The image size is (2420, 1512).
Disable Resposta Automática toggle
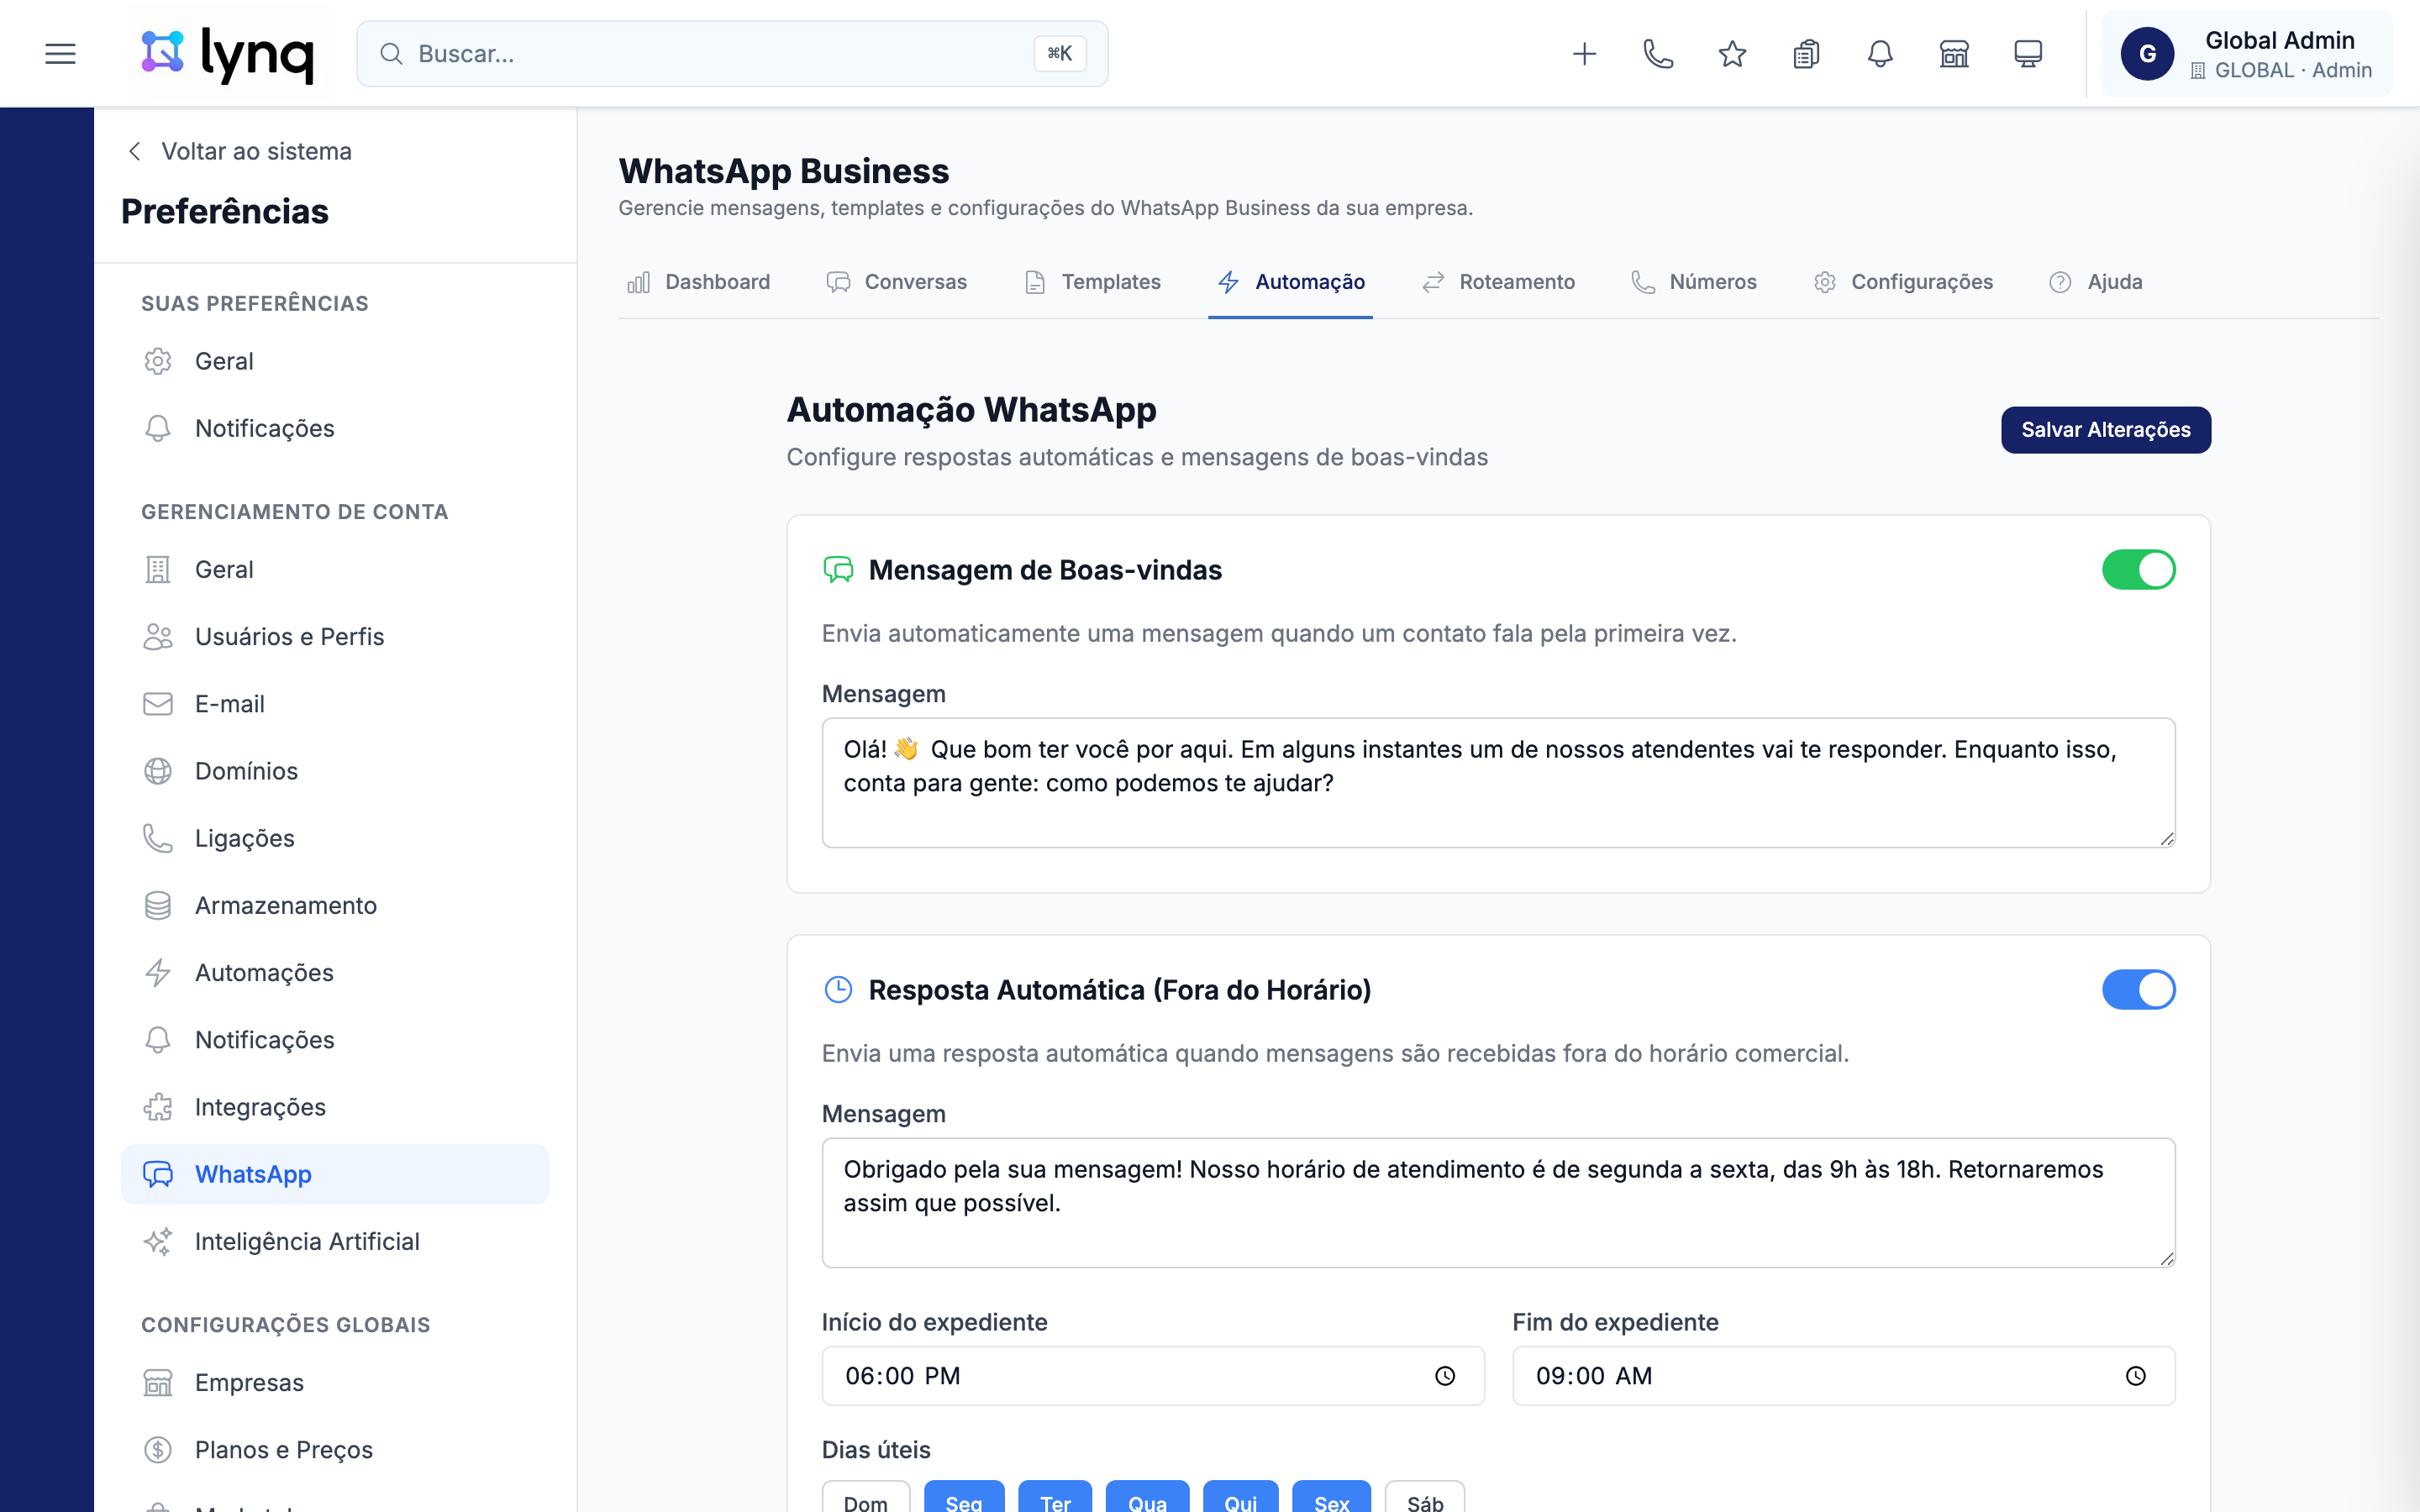click(2139, 990)
